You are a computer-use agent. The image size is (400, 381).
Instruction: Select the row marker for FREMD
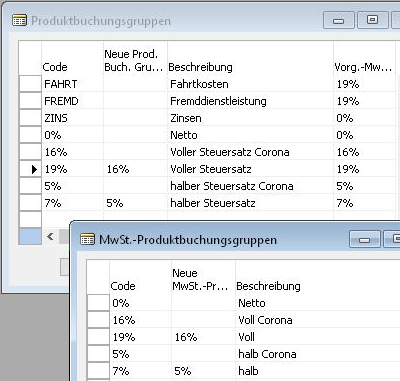(x=30, y=101)
